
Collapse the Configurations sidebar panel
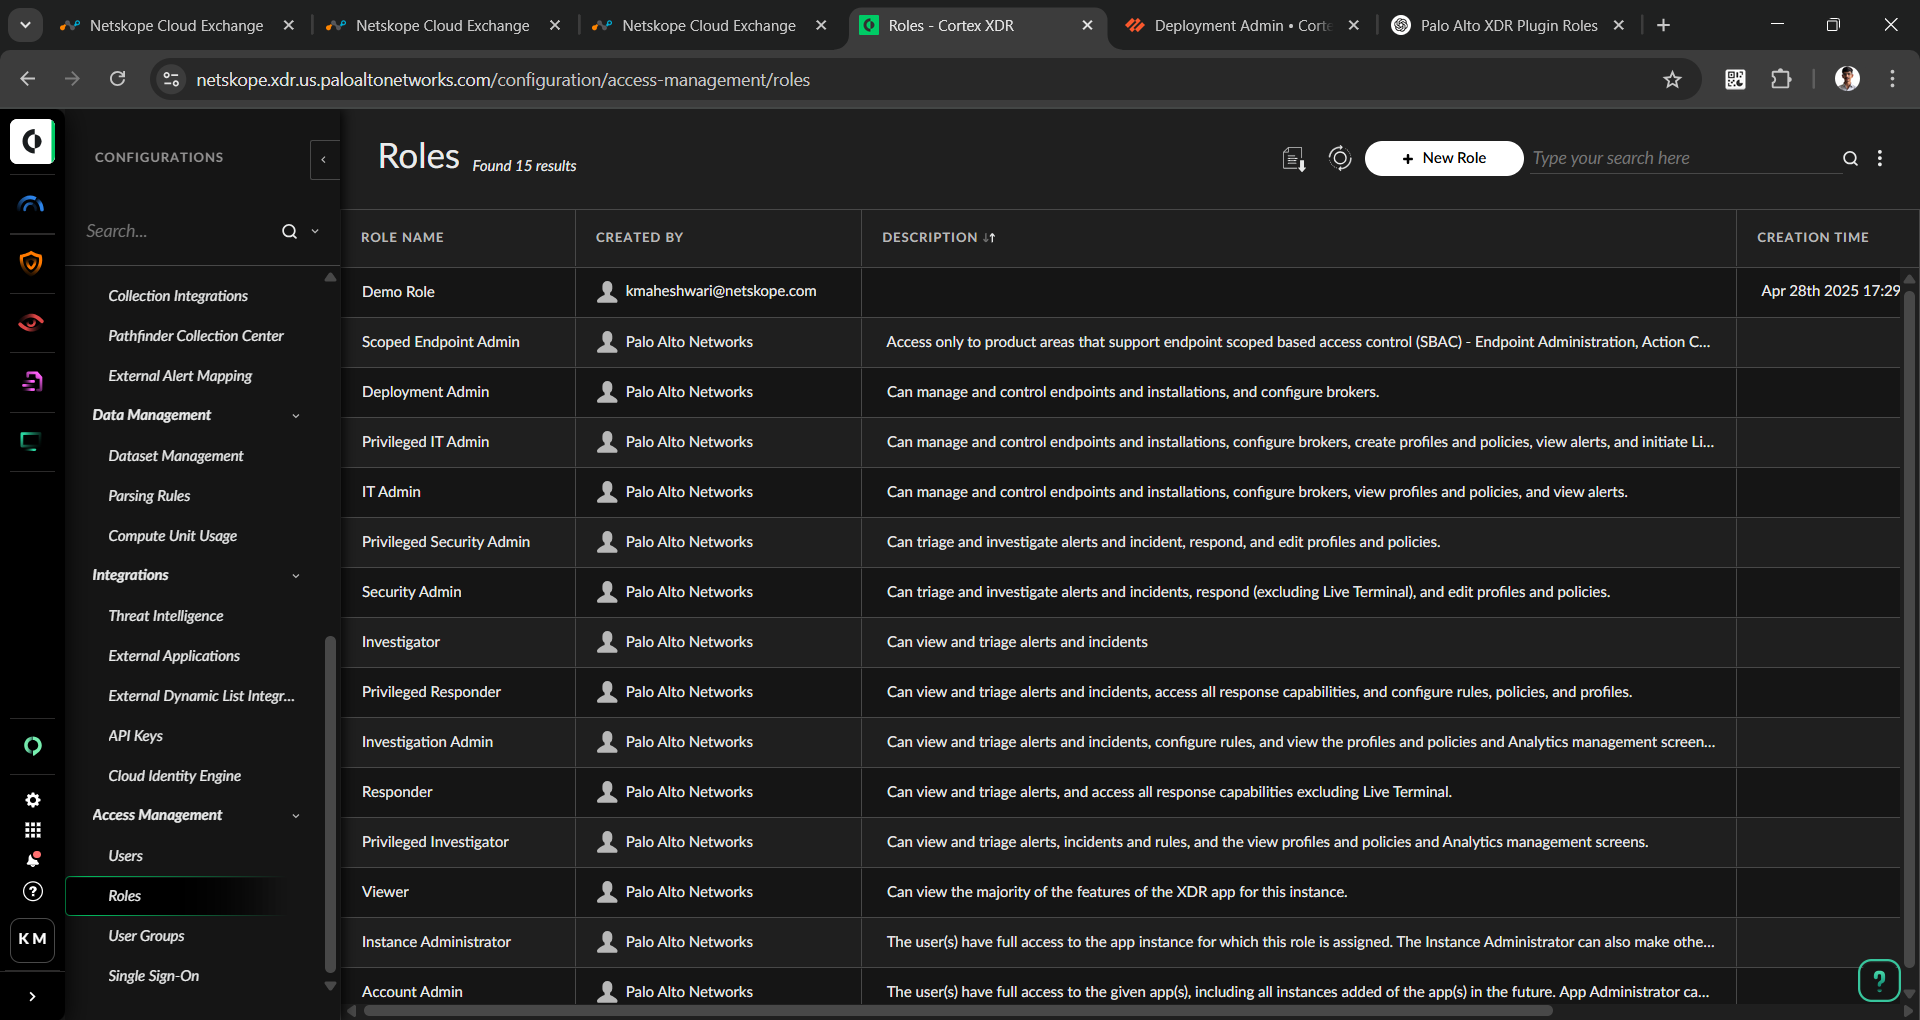pos(324,160)
